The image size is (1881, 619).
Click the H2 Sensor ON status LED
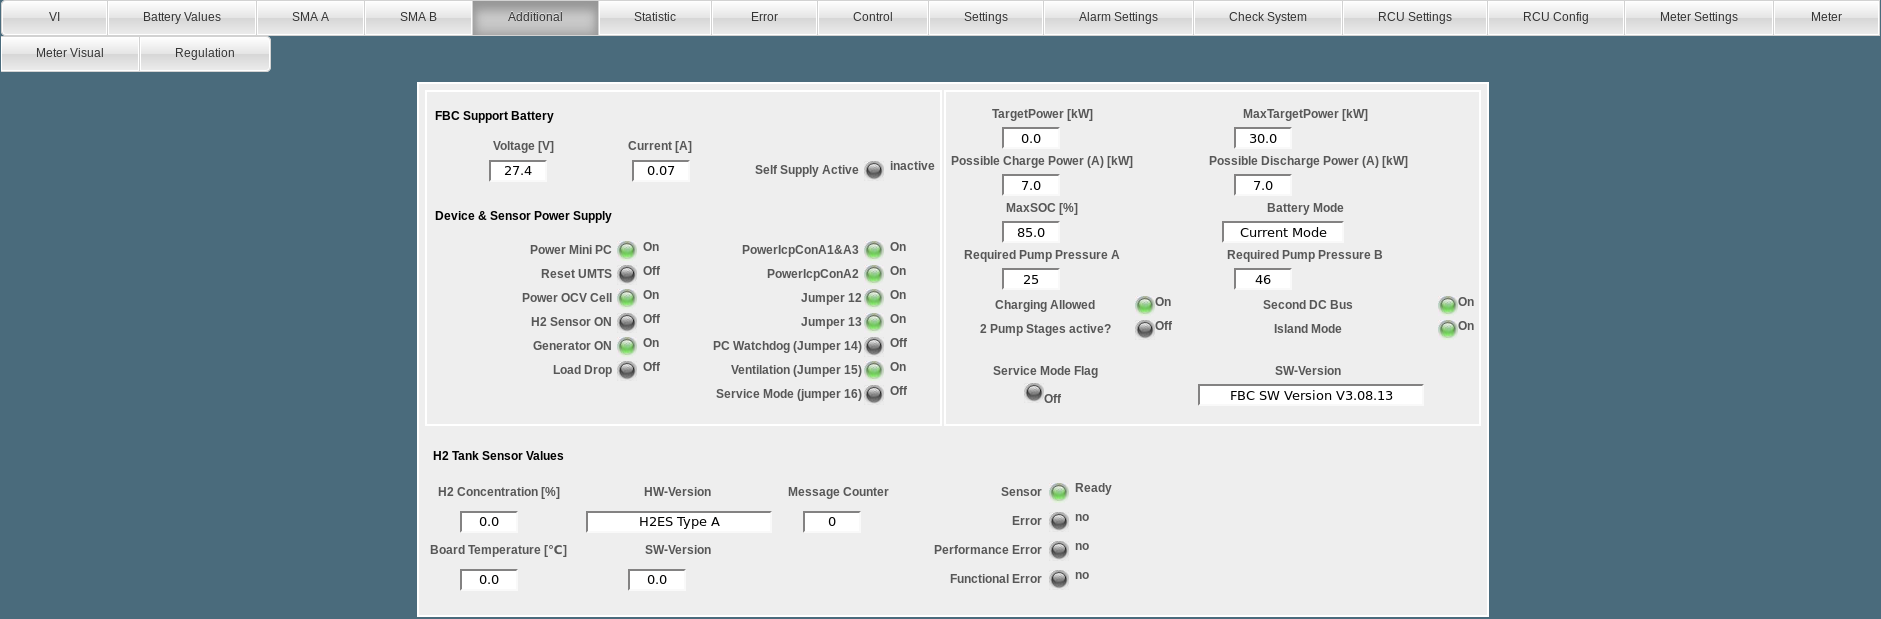627,322
